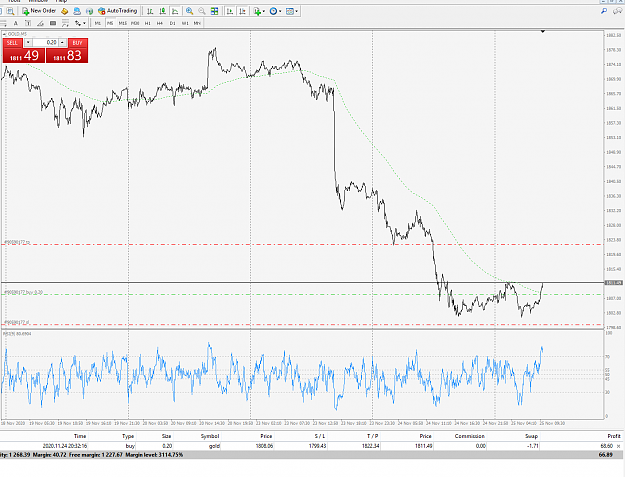Open the search magnifier at top right

coord(604,11)
